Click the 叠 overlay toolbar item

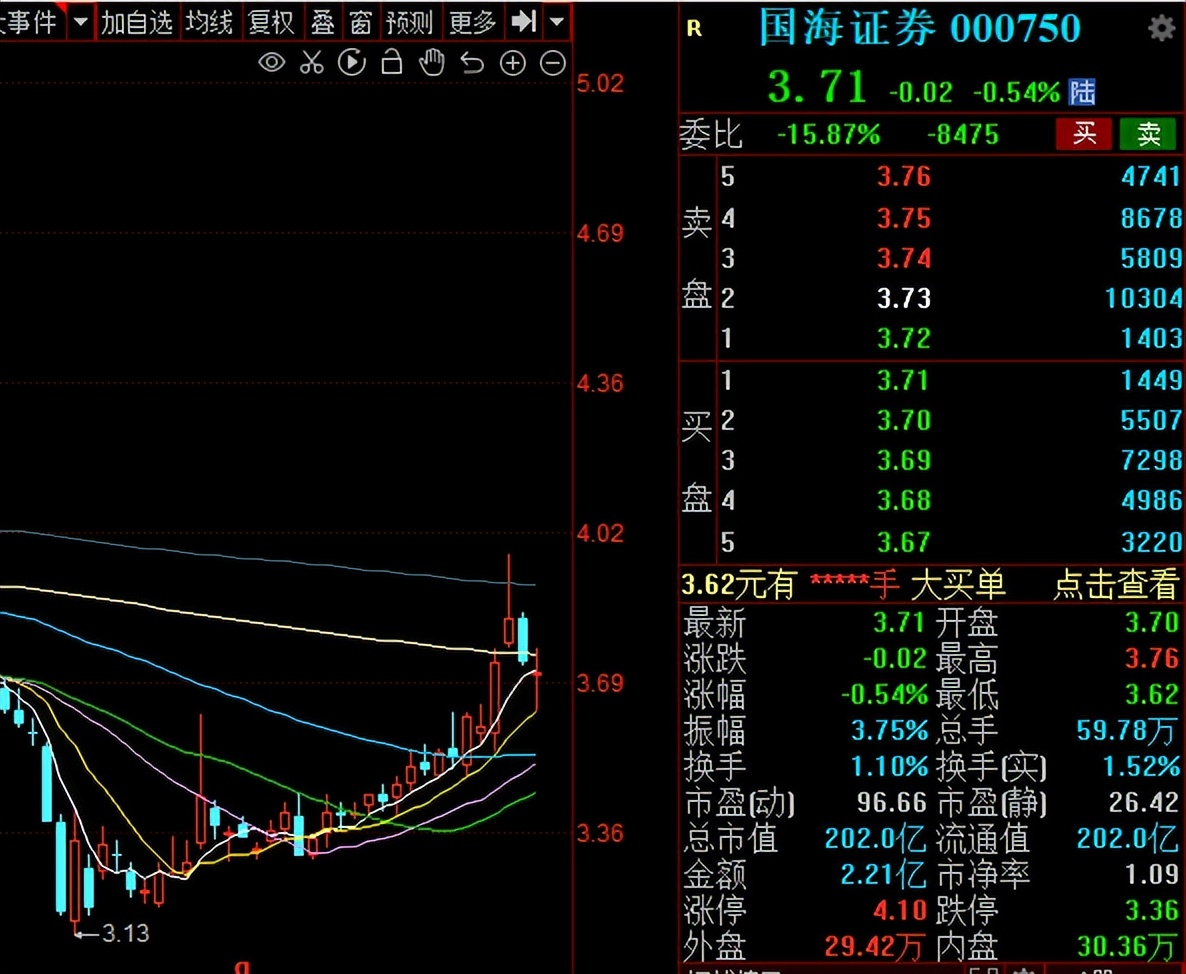pos(322,23)
